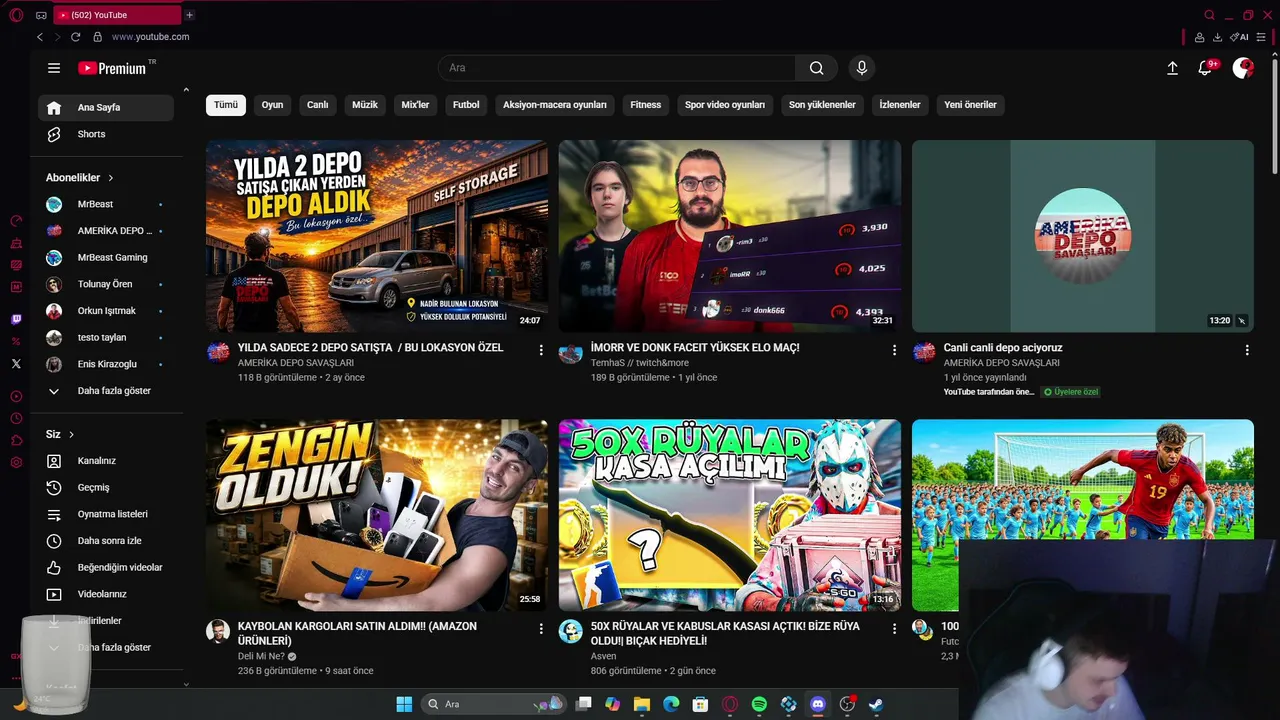
Task: Open the Opera profile icon
Action: (1199, 37)
